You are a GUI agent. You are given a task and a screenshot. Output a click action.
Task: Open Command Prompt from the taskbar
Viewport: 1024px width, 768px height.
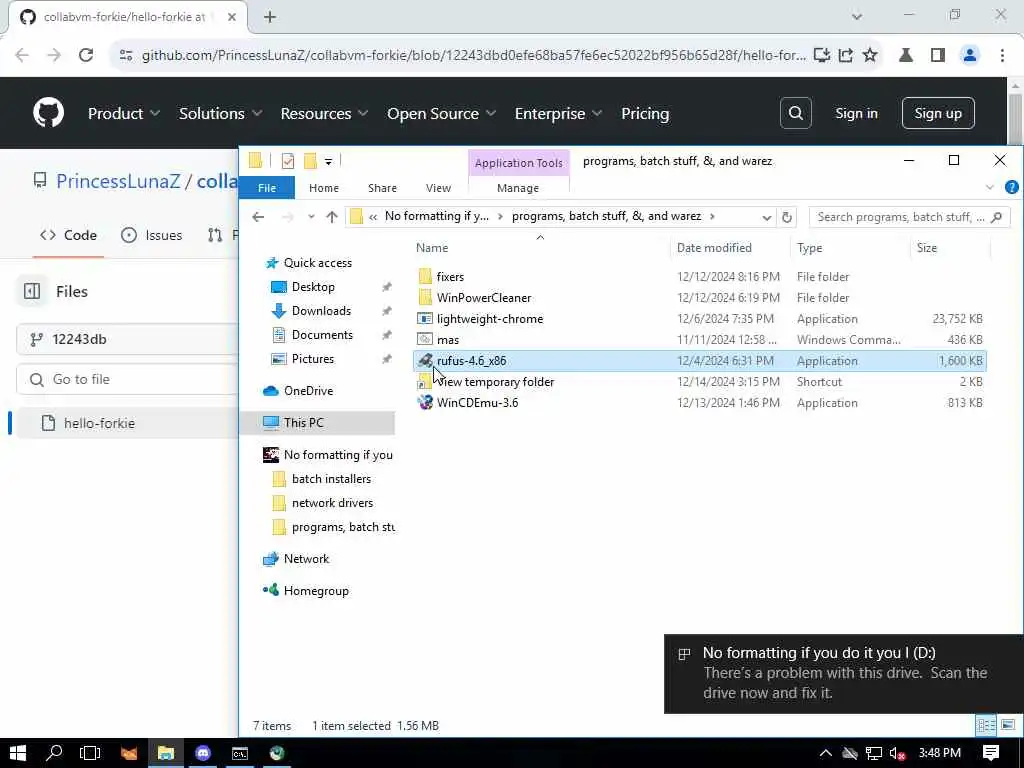(x=240, y=753)
